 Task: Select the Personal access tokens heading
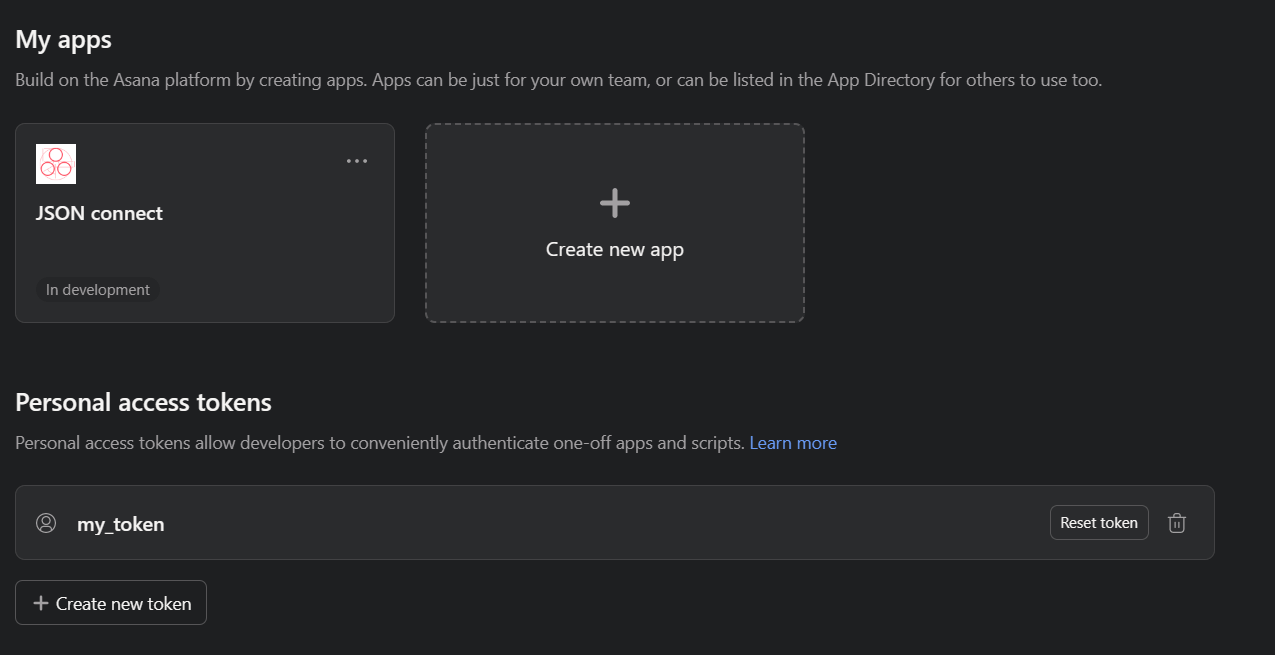143,401
